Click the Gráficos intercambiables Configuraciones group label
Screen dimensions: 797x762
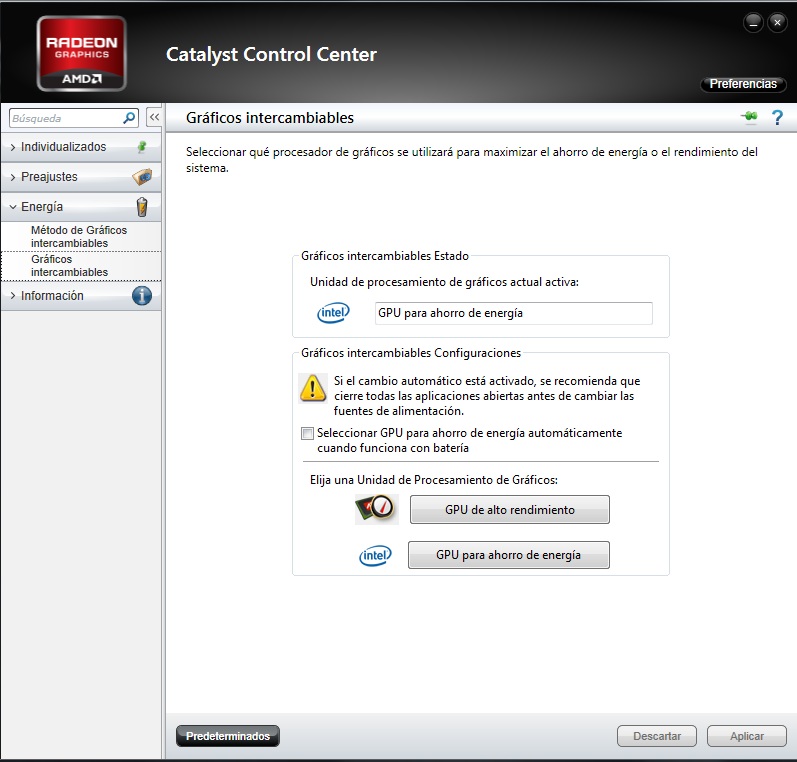(411, 353)
